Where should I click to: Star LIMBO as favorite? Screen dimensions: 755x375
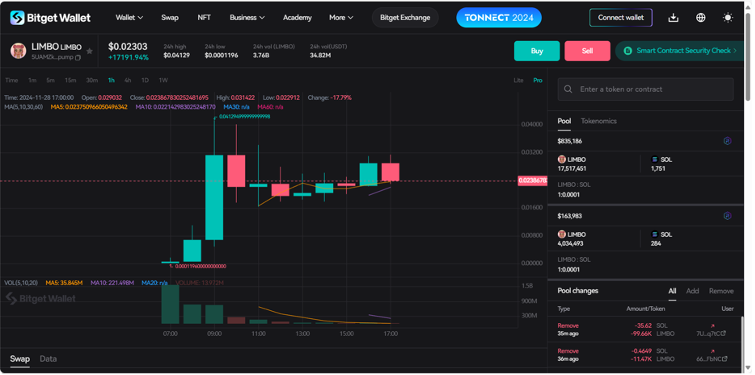coord(89,51)
